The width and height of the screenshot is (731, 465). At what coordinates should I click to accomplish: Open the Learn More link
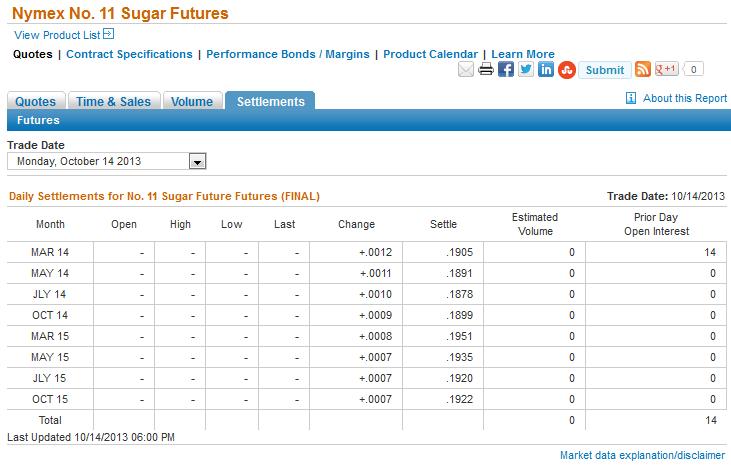(x=523, y=54)
